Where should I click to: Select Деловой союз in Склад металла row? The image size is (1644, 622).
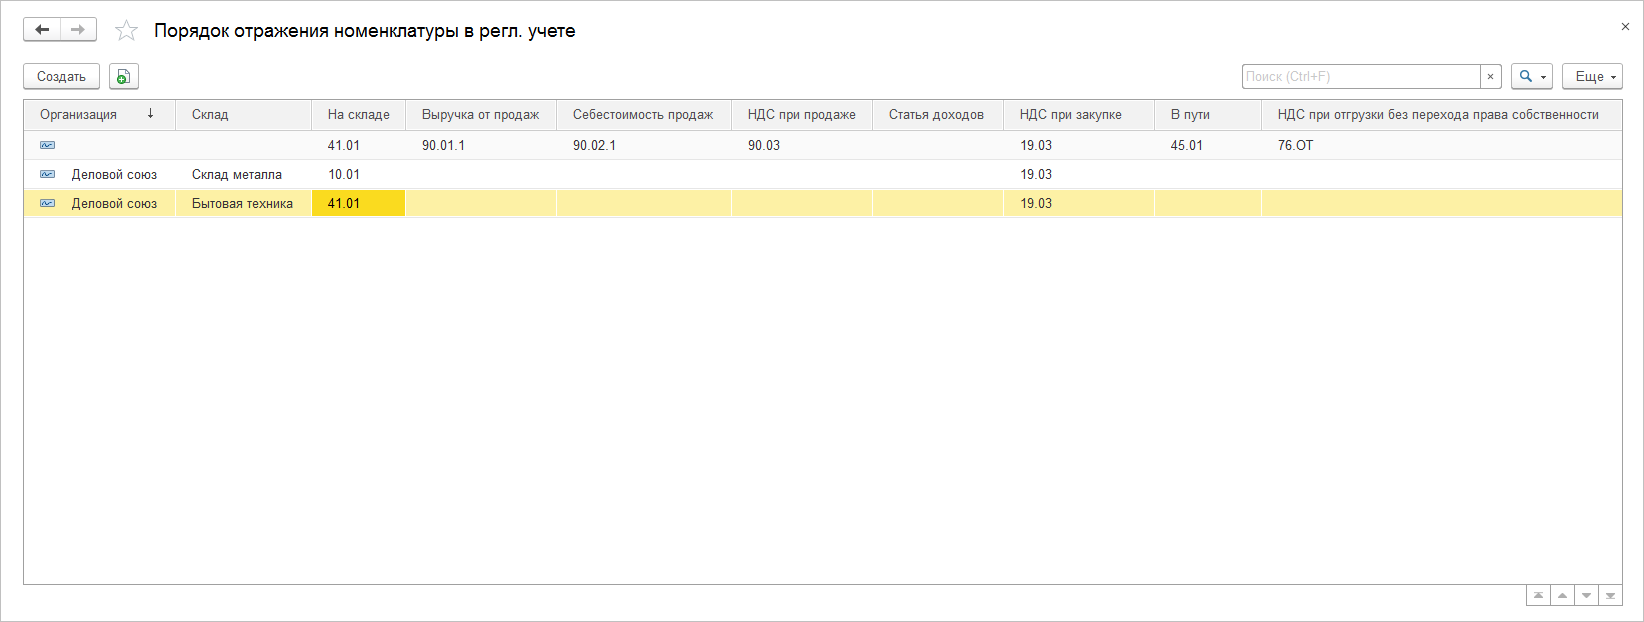tap(114, 174)
